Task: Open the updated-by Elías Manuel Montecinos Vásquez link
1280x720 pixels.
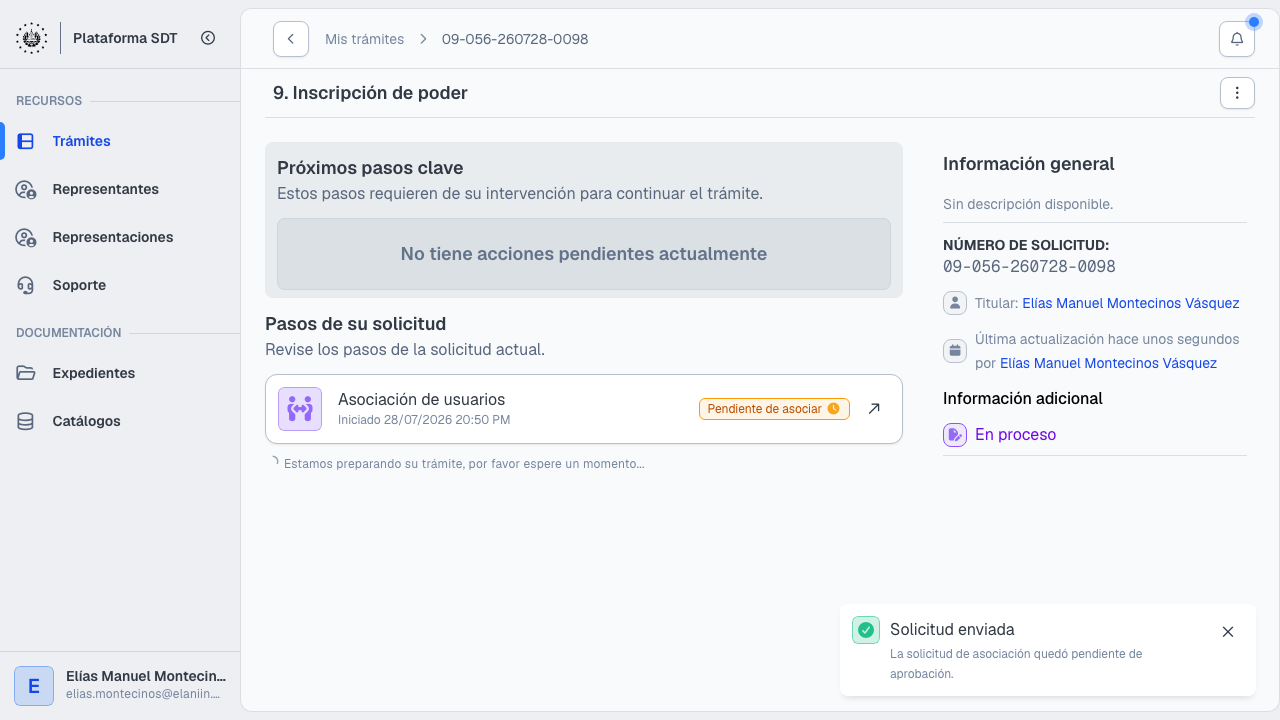Action: (x=1109, y=363)
